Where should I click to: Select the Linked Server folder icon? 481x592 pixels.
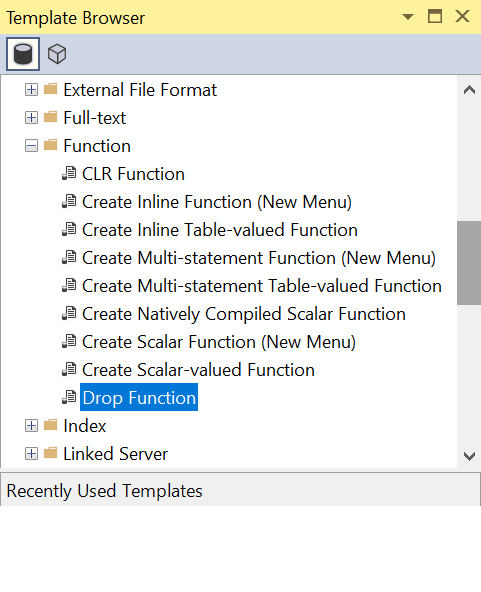click(51, 453)
